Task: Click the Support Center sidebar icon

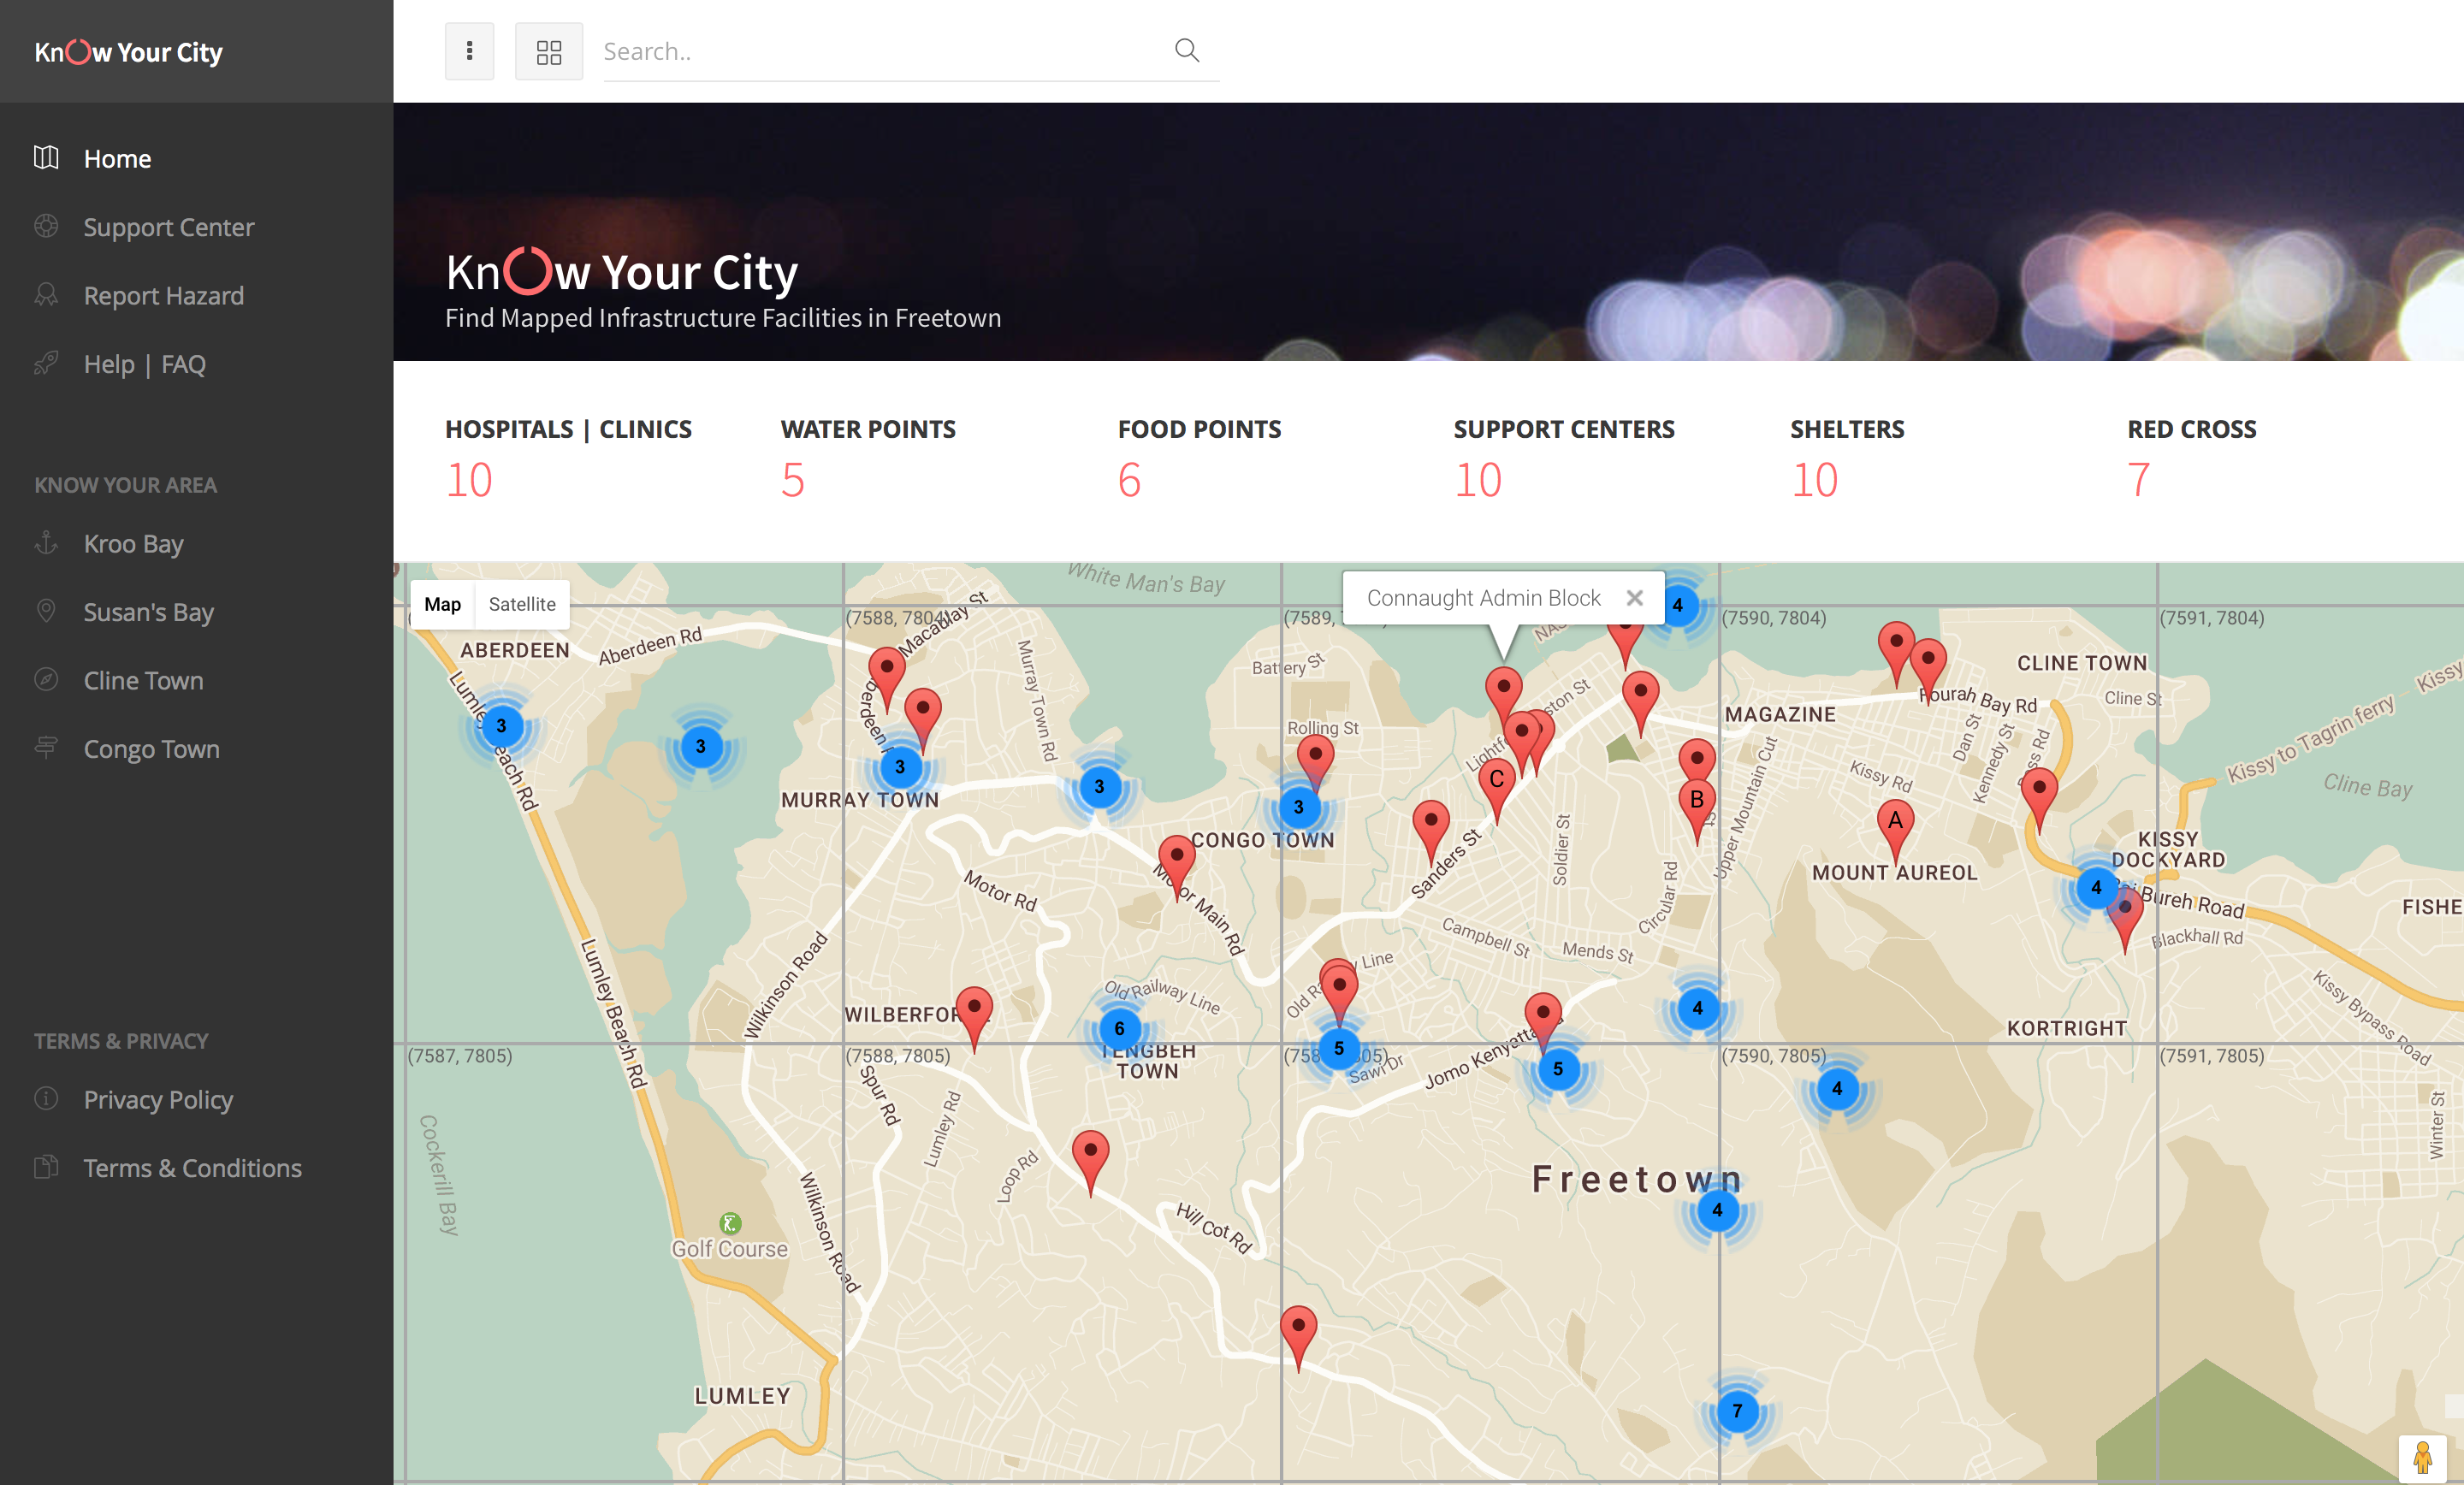Action: pyautogui.click(x=46, y=226)
